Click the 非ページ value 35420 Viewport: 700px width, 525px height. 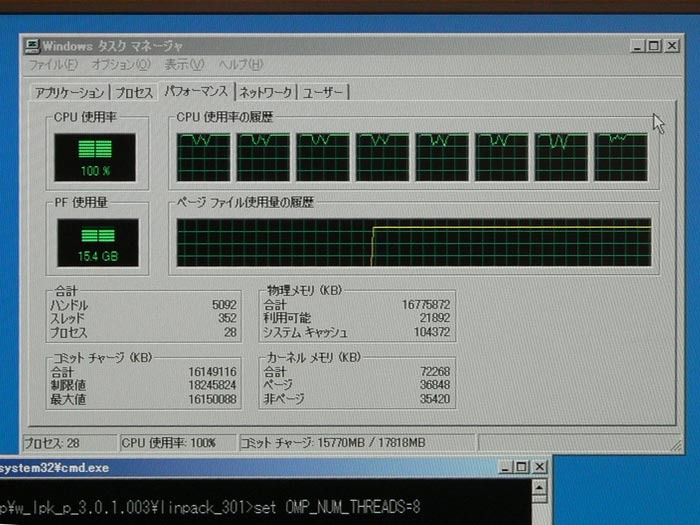pos(435,399)
